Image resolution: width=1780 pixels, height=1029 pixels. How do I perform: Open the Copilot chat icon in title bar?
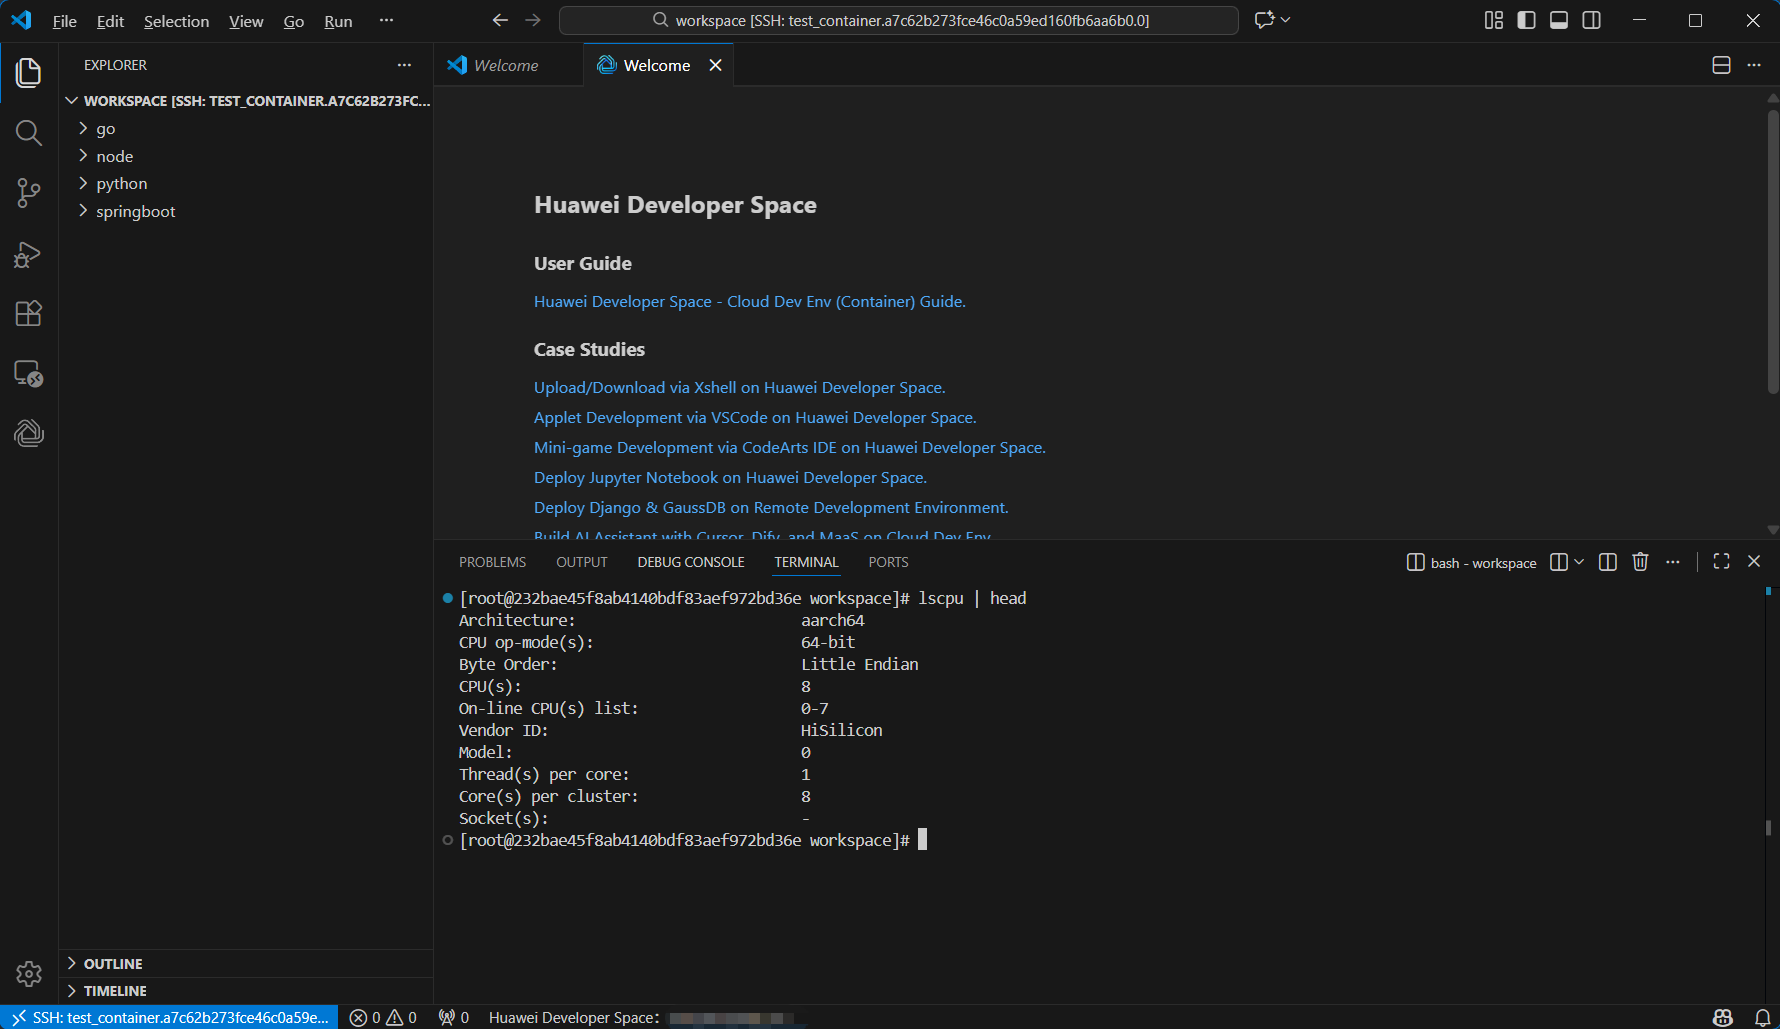(x=1265, y=20)
